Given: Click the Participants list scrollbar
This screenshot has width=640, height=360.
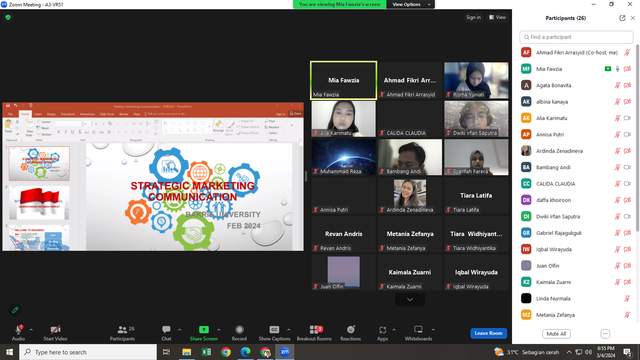Looking at the screenshot, I should 638,139.
